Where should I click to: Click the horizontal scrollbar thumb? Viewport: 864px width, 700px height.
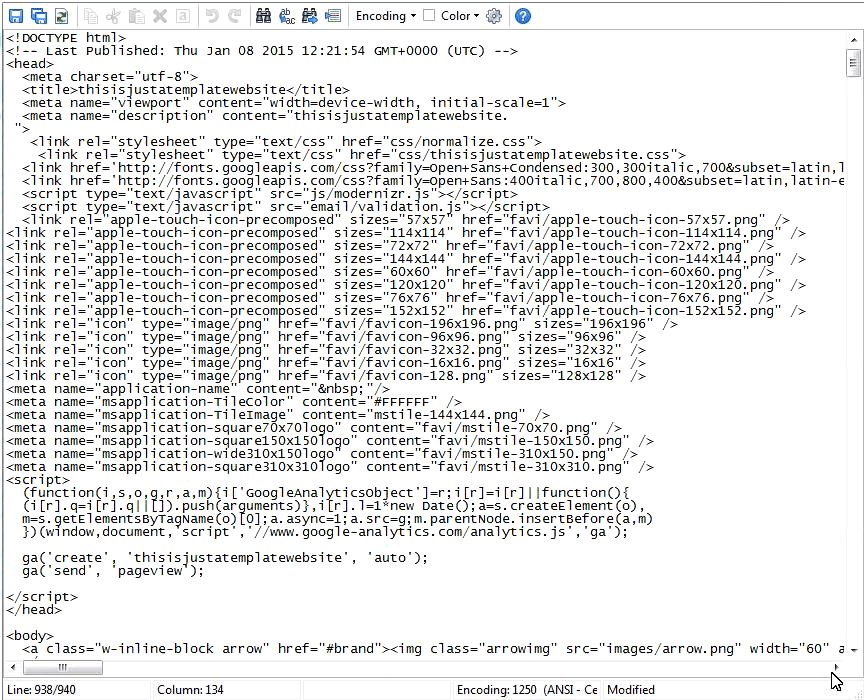(x=63, y=667)
